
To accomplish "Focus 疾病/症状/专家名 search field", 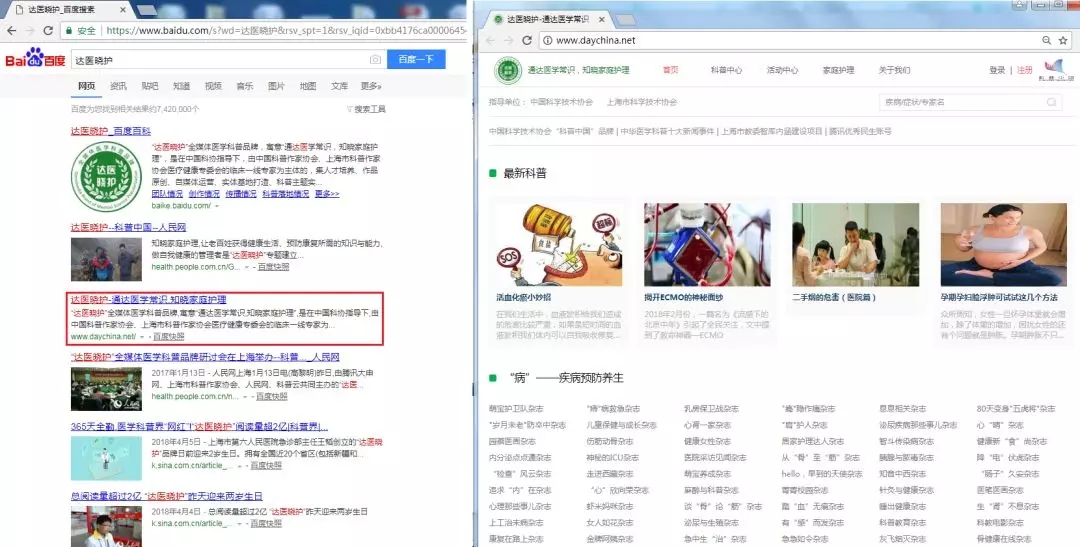I will [964, 102].
